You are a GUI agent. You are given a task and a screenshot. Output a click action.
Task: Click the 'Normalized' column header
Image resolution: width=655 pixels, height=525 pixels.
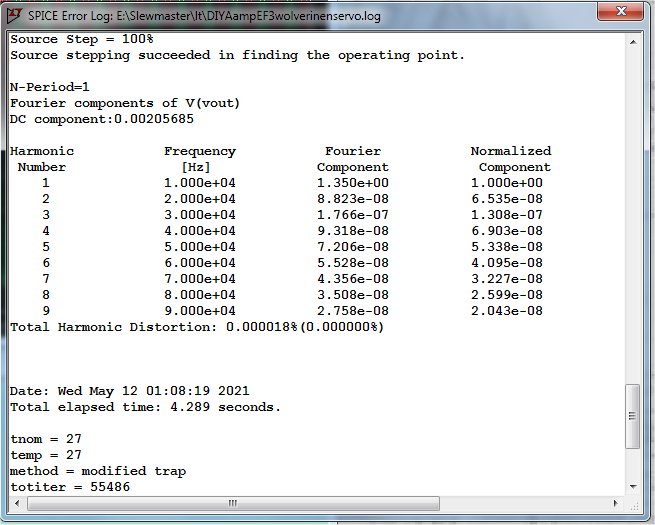tap(511, 151)
